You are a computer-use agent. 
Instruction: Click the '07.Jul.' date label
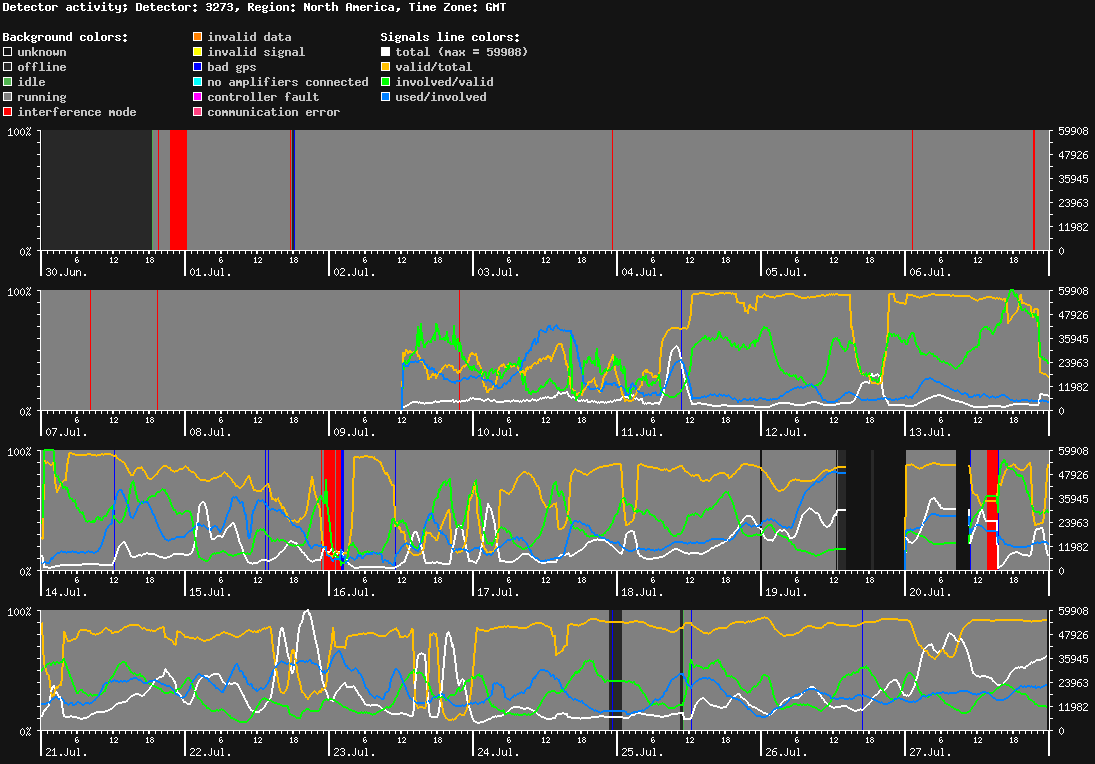click(66, 432)
